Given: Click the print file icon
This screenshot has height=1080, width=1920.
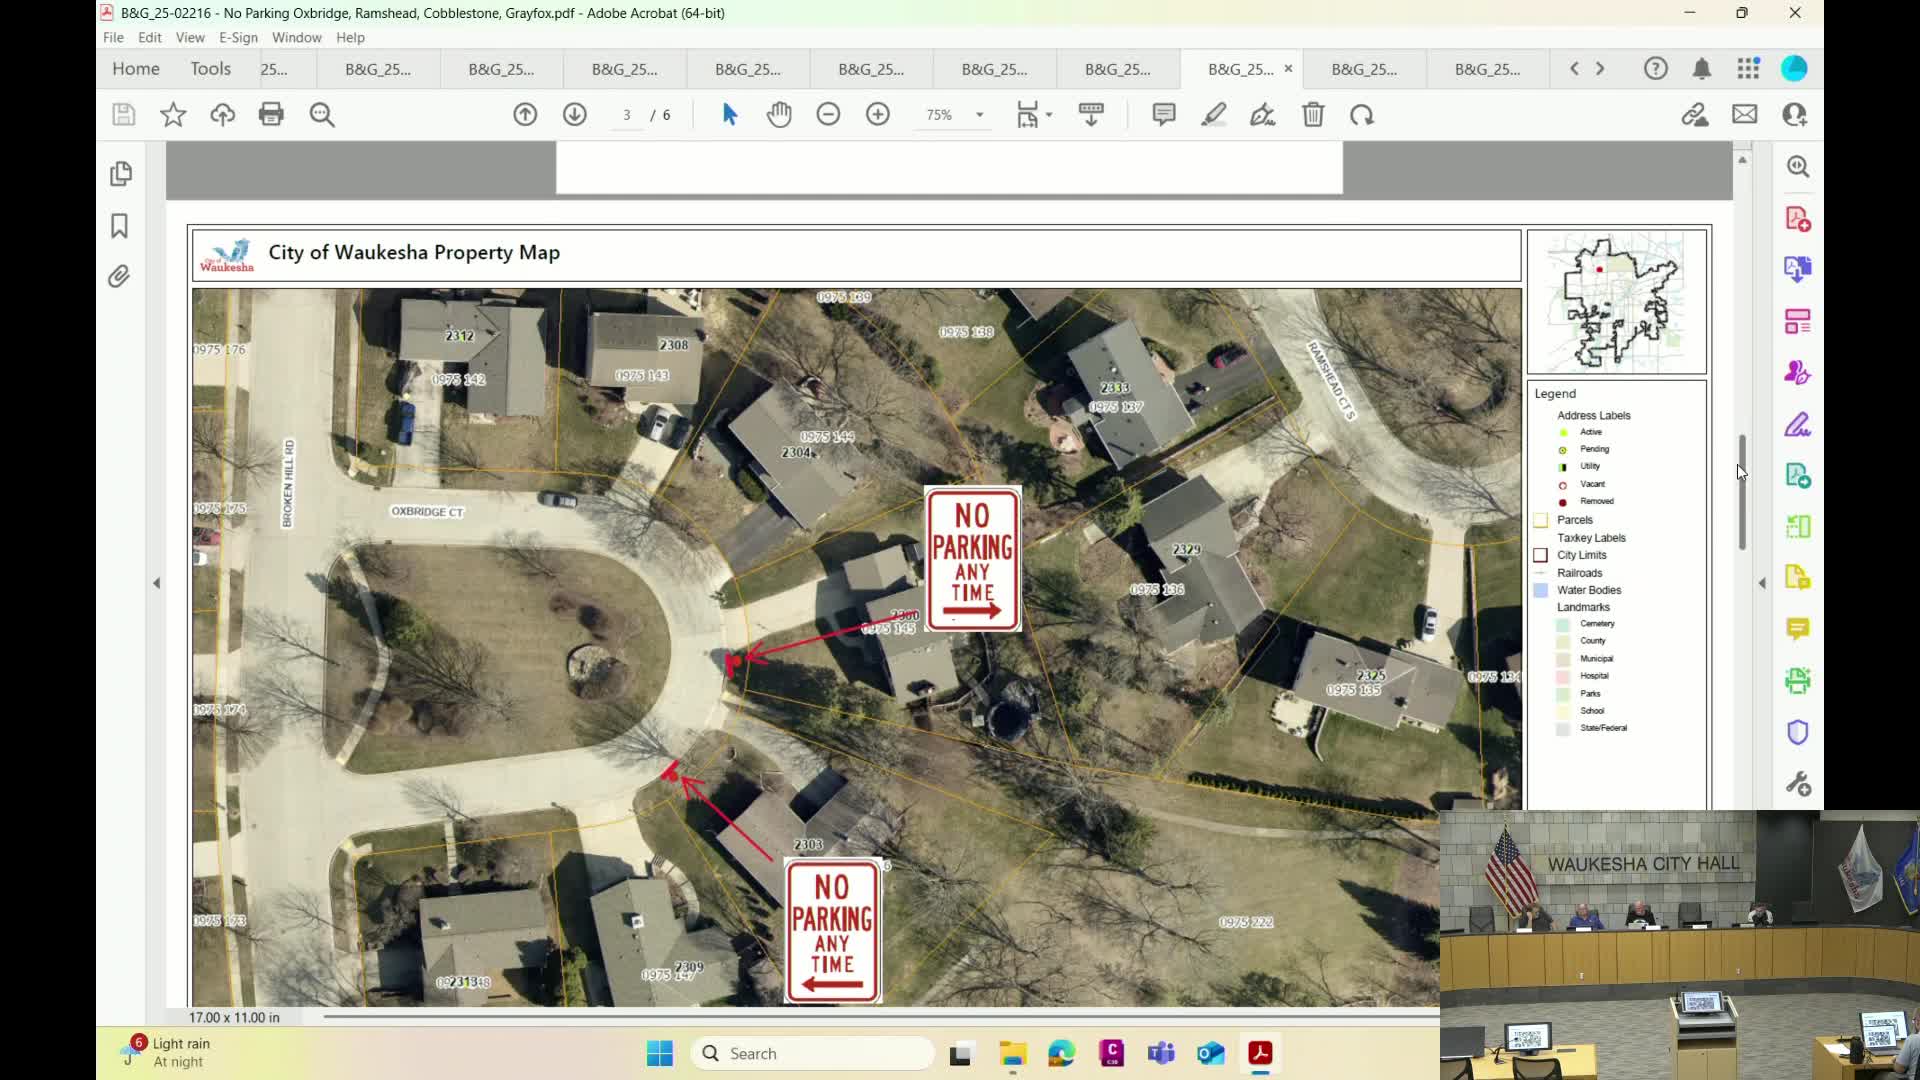Looking at the screenshot, I should click(271, 114).
